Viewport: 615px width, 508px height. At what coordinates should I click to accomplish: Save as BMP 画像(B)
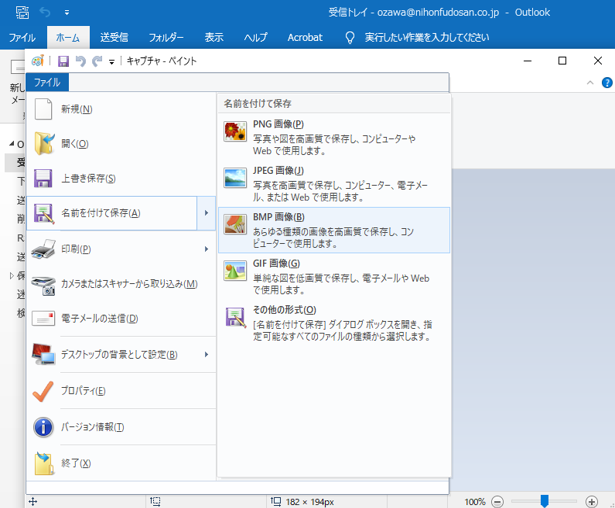(334, 230)
